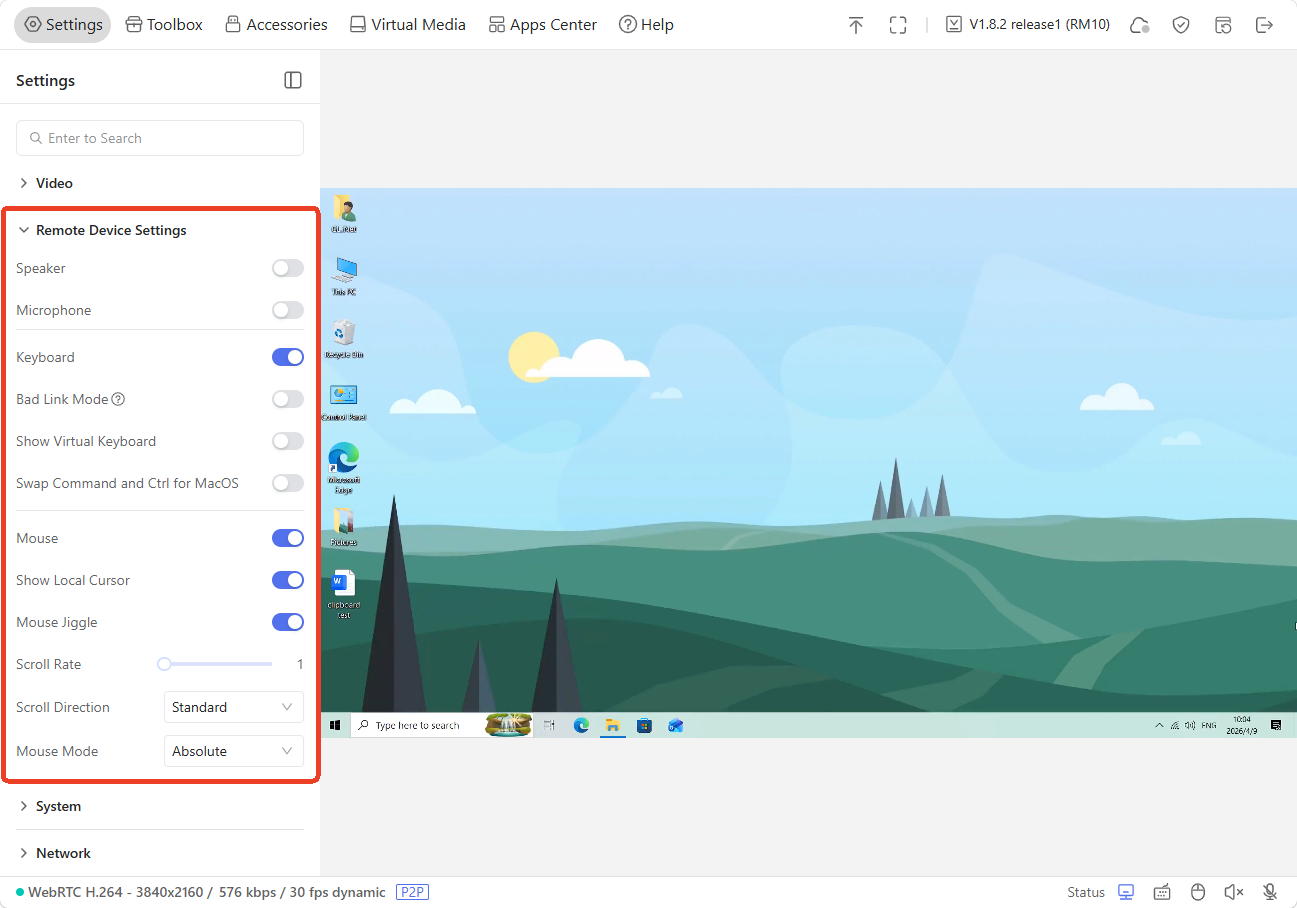The image size is (1297, 908).
Task: Disable the Keyboard toggle
Action: coord(288,357)
